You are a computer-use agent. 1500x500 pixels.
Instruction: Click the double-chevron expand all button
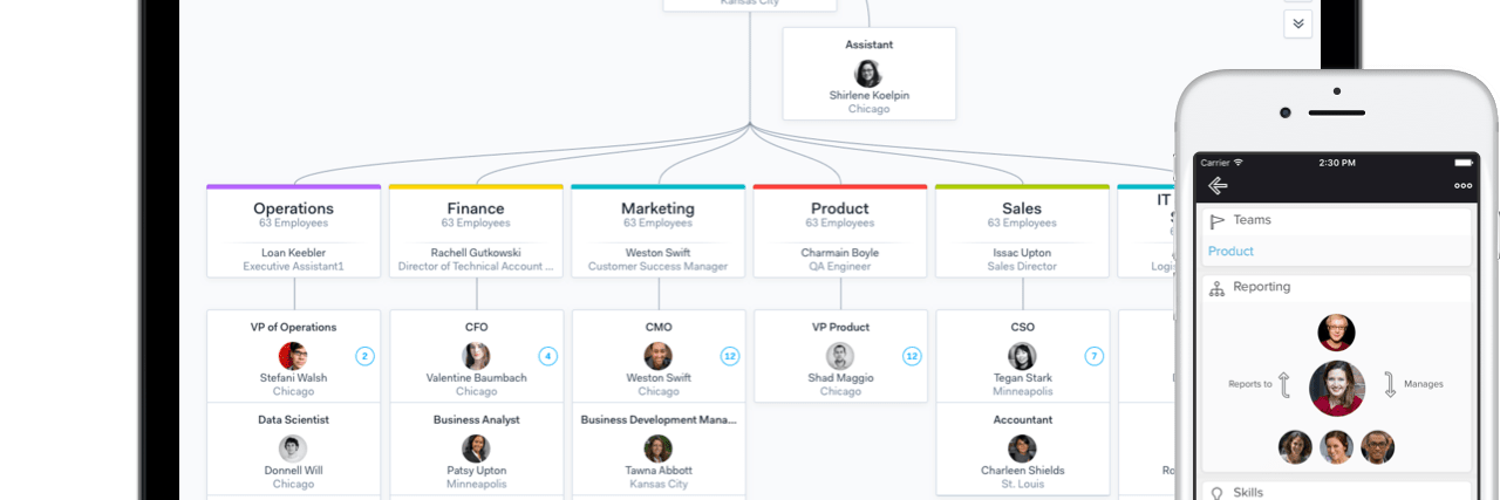point(1297,24)
